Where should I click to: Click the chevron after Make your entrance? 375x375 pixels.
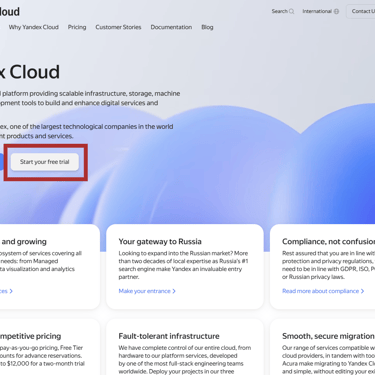174,291
